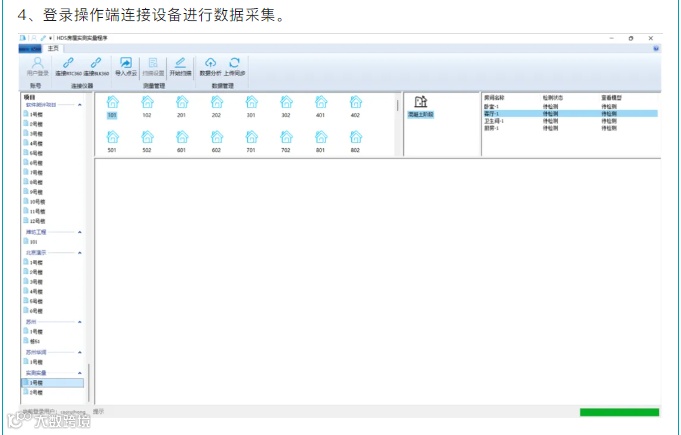Select 2号楼 under 实测实量 group
This screenshot has width=681, height=435.
point(33,392)
